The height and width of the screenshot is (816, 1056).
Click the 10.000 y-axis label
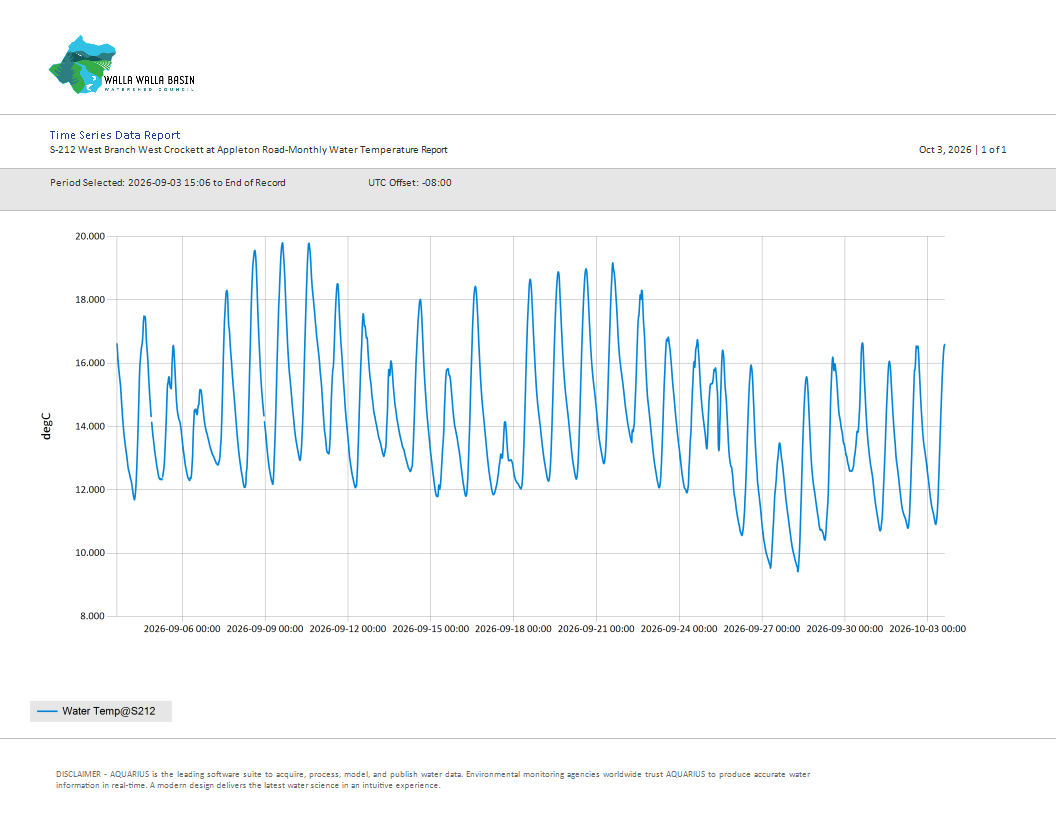[90, 553]
